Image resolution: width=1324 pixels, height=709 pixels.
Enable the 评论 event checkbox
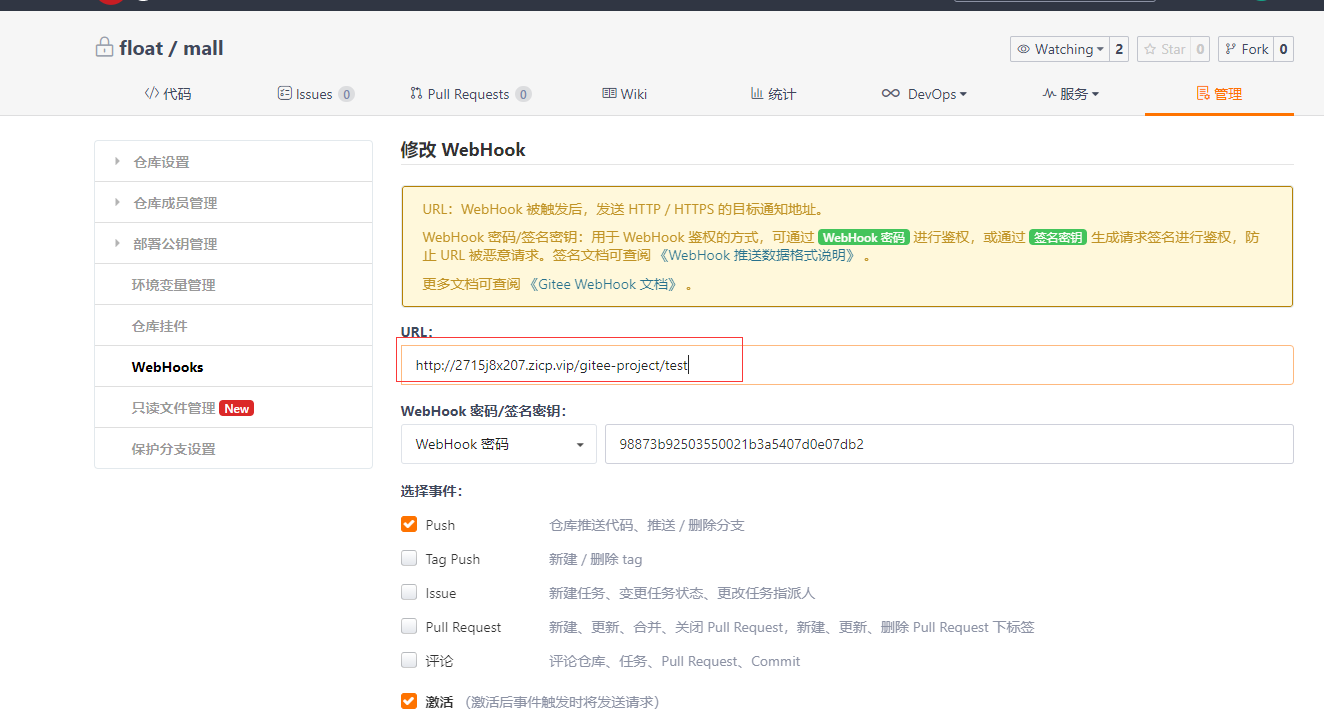click(x=409, y=660)
